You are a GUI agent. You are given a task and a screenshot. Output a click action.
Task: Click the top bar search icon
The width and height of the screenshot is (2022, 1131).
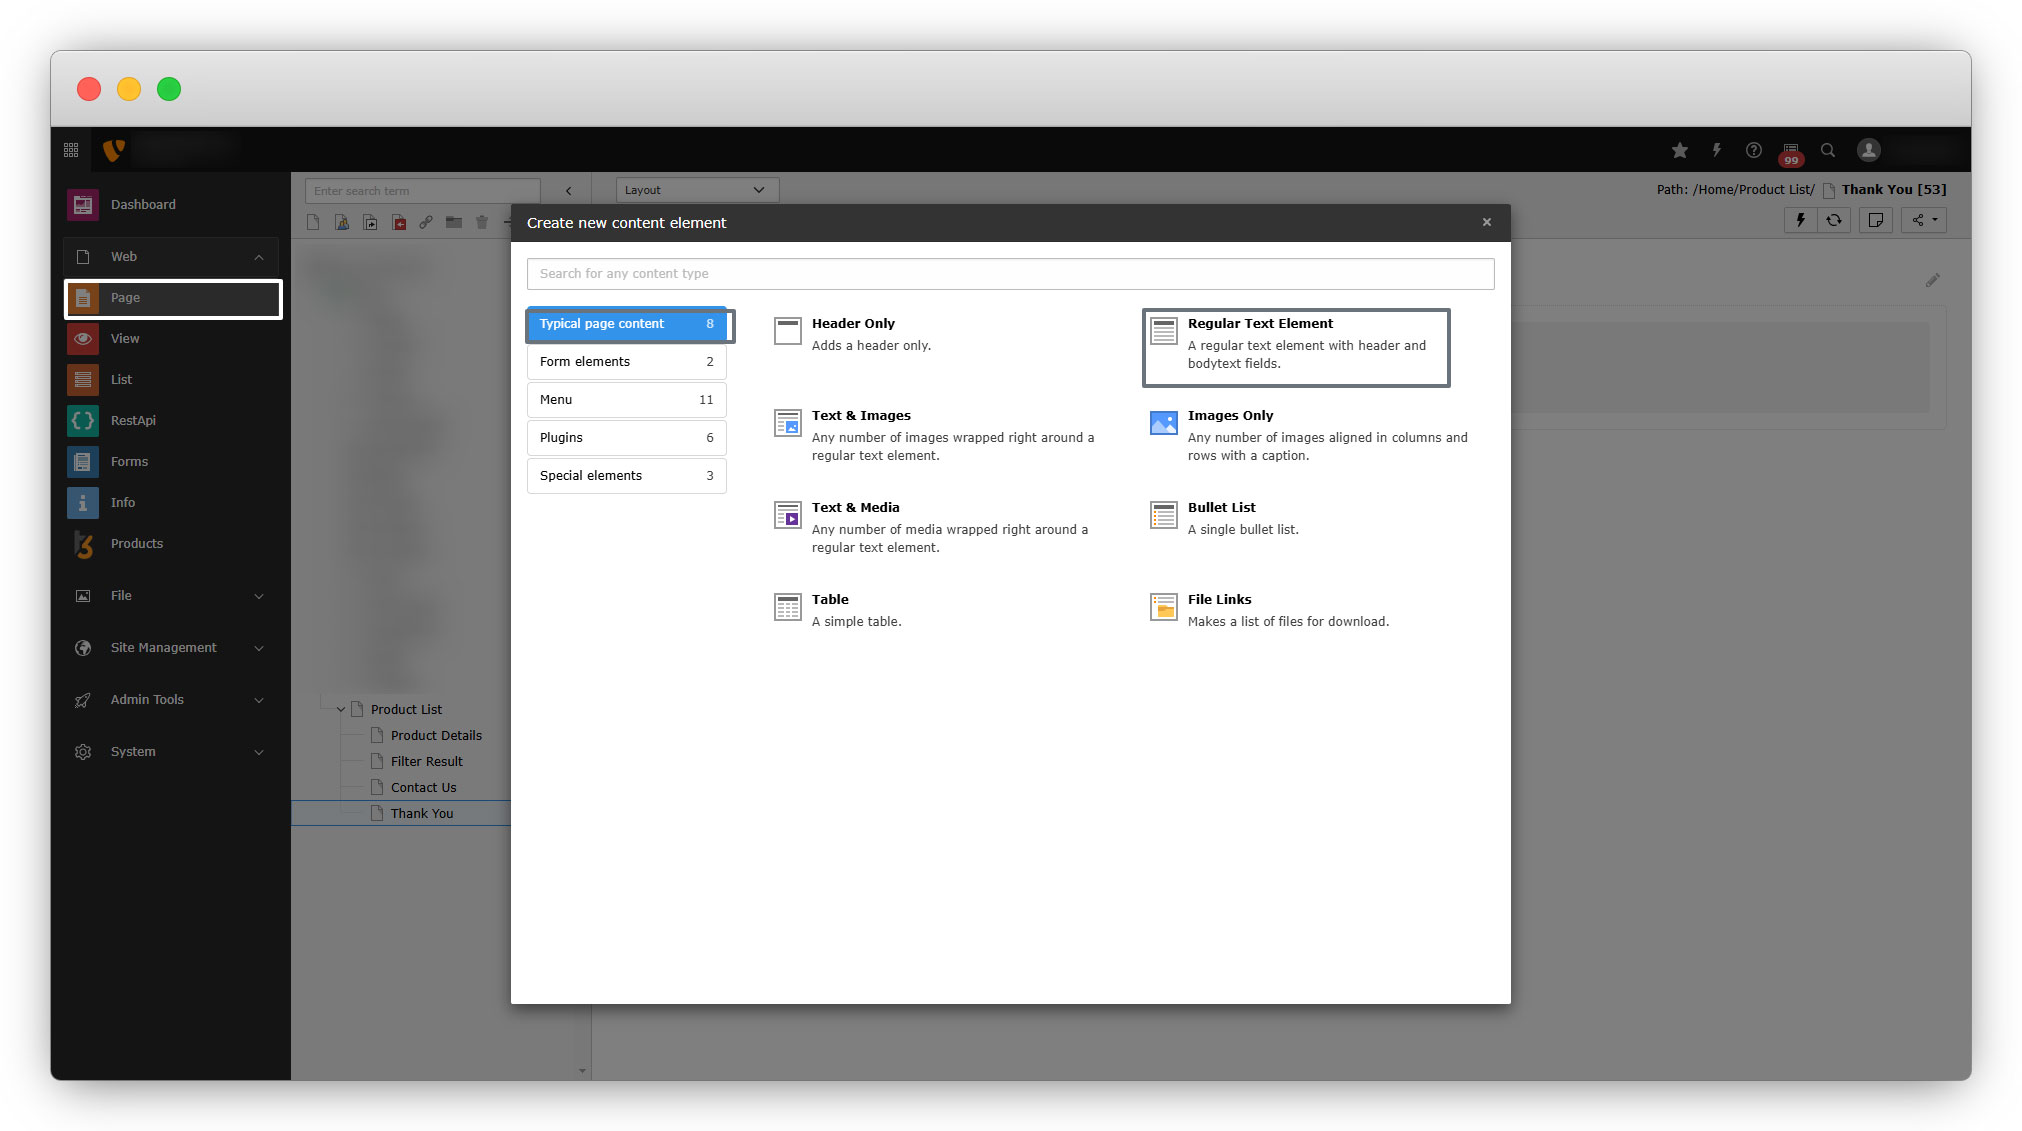1828,150
